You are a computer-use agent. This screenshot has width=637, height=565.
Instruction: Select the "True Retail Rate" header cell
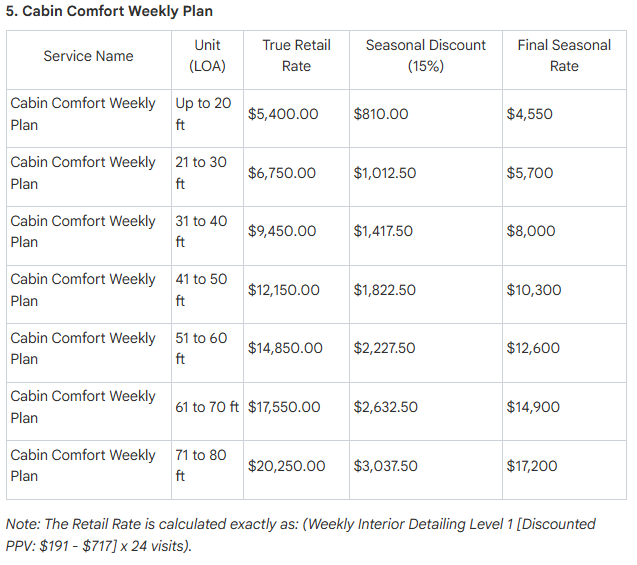coord(296,56)
